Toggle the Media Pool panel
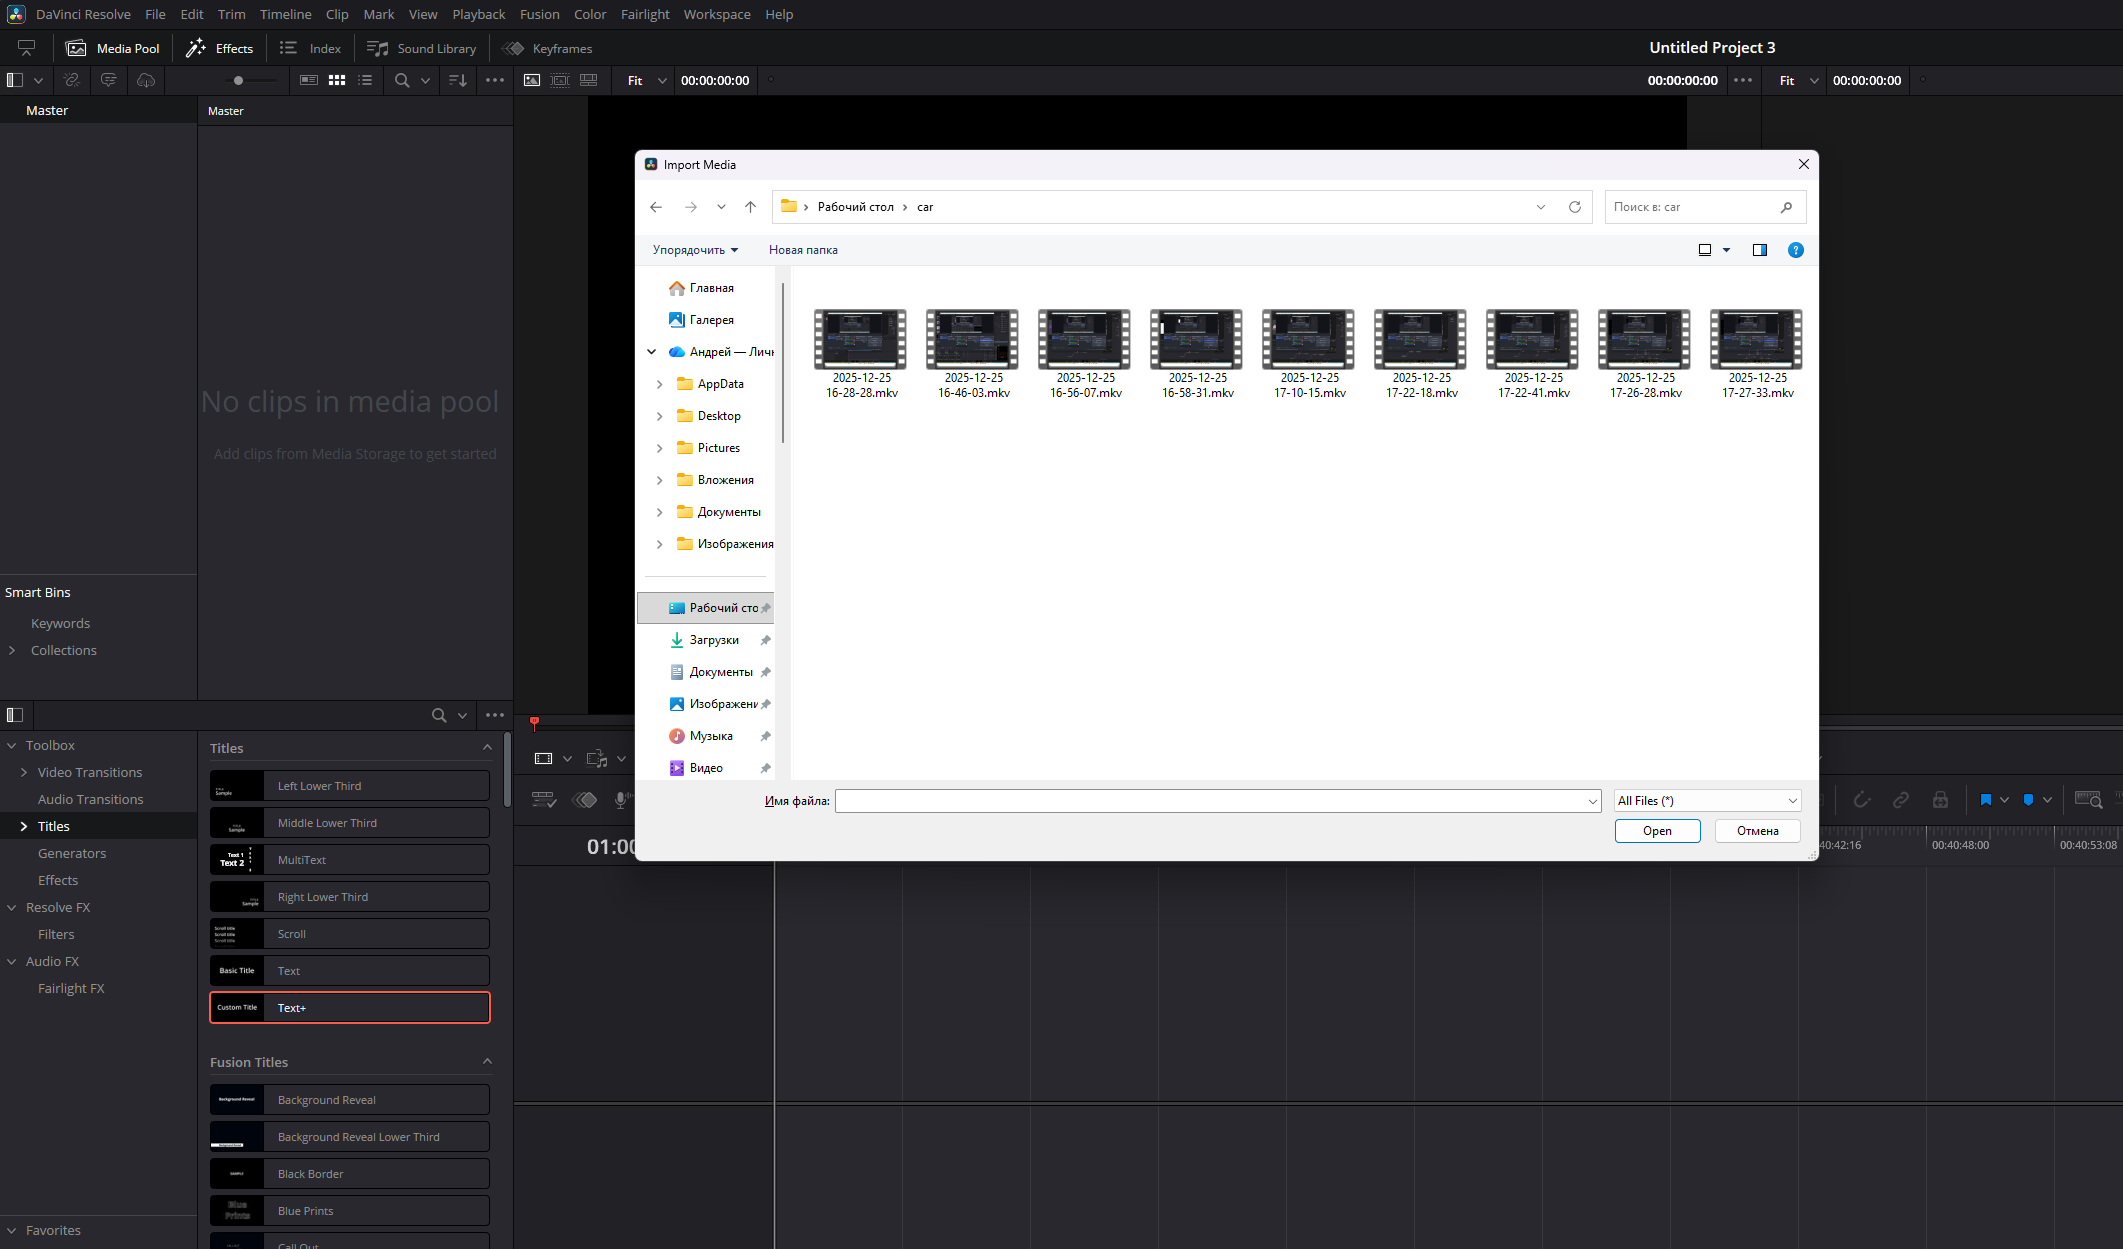 112,48
